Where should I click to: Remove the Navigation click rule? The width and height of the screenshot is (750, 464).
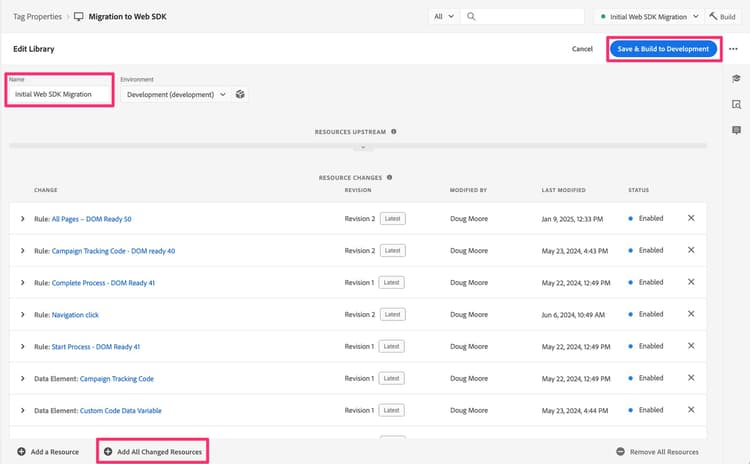point(691,314)
